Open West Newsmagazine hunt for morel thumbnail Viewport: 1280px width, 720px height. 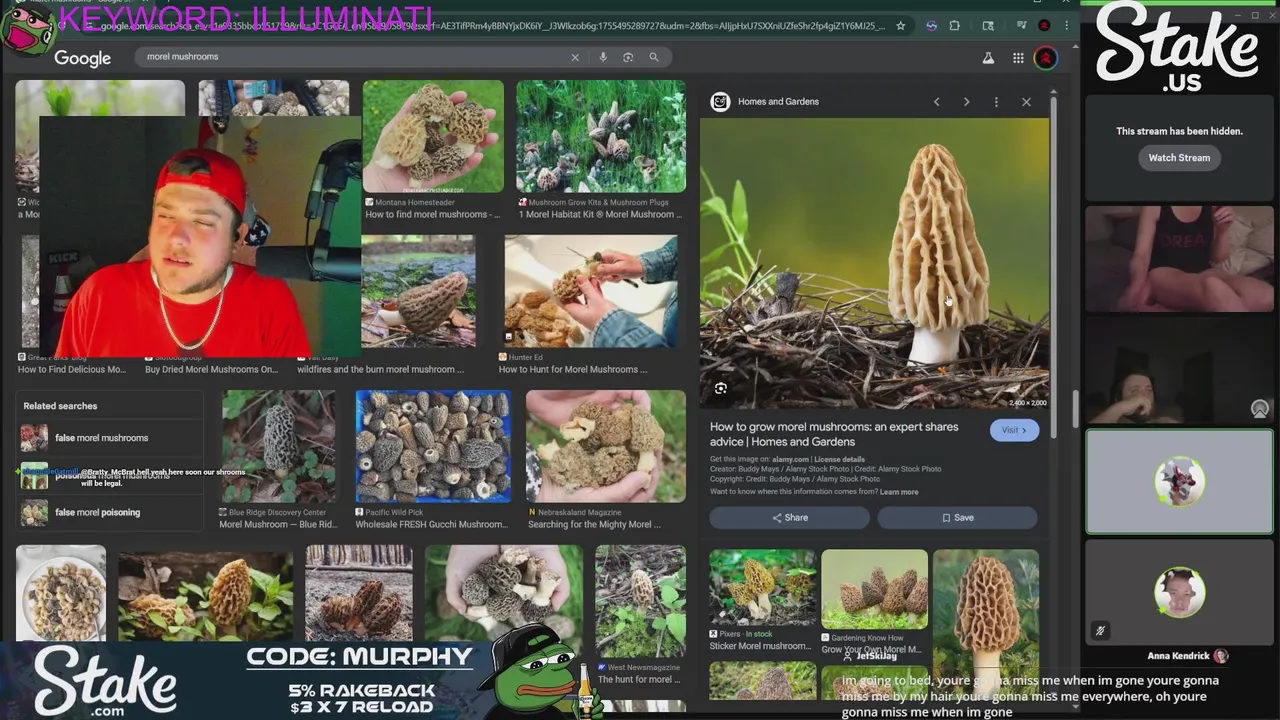pos(641,600)
